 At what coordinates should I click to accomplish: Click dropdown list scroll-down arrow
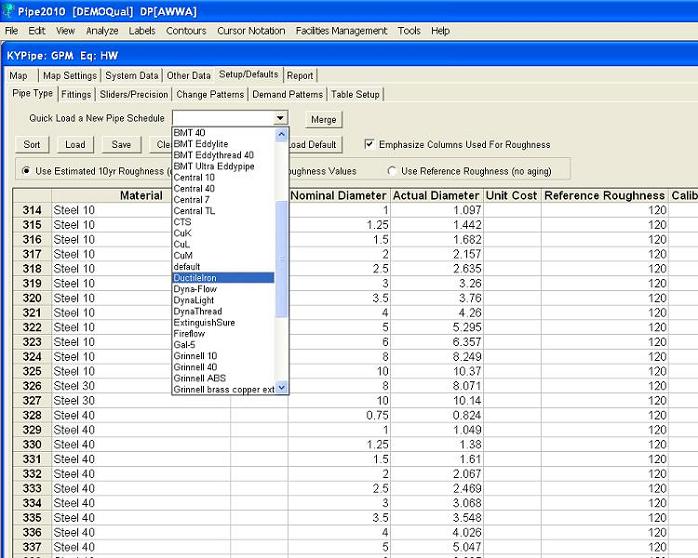pos(281,388)
